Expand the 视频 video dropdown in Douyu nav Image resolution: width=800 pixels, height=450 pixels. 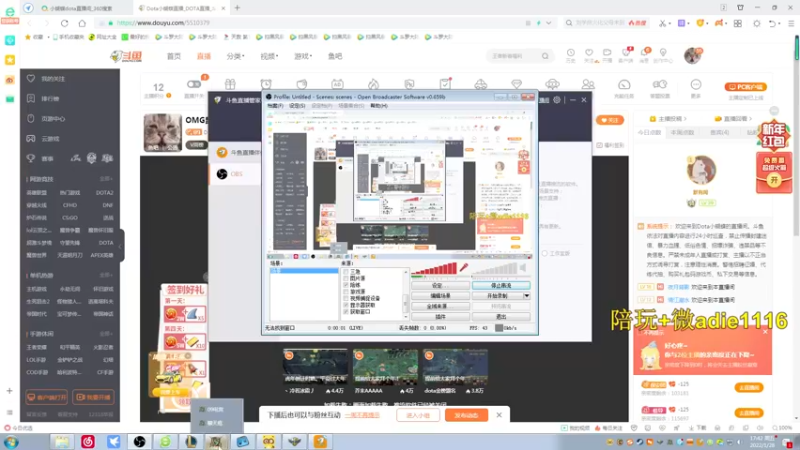tap(269, 56)
